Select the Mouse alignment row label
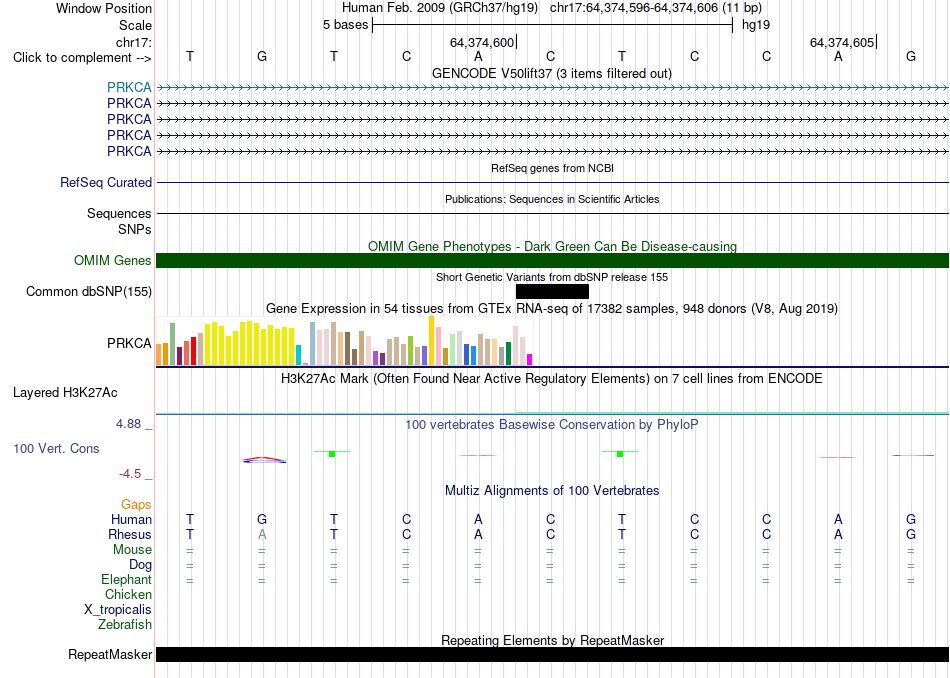The height and width of the screenshot is (678, 950). tap(132, 550)
